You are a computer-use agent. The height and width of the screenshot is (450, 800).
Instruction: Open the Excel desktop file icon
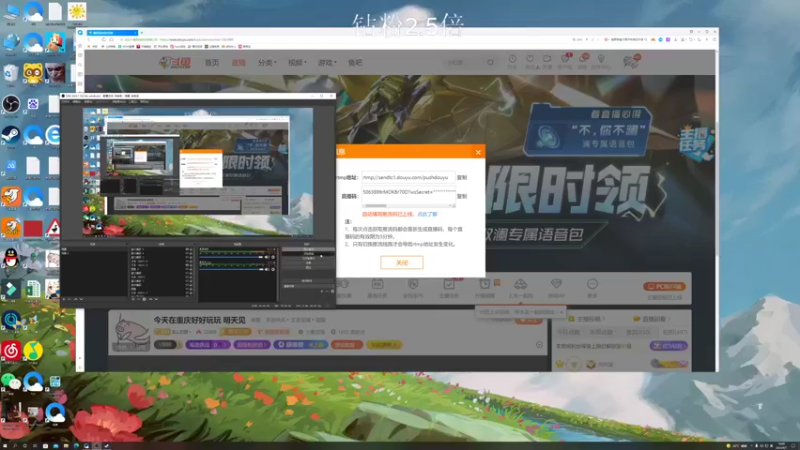point(33,289)
